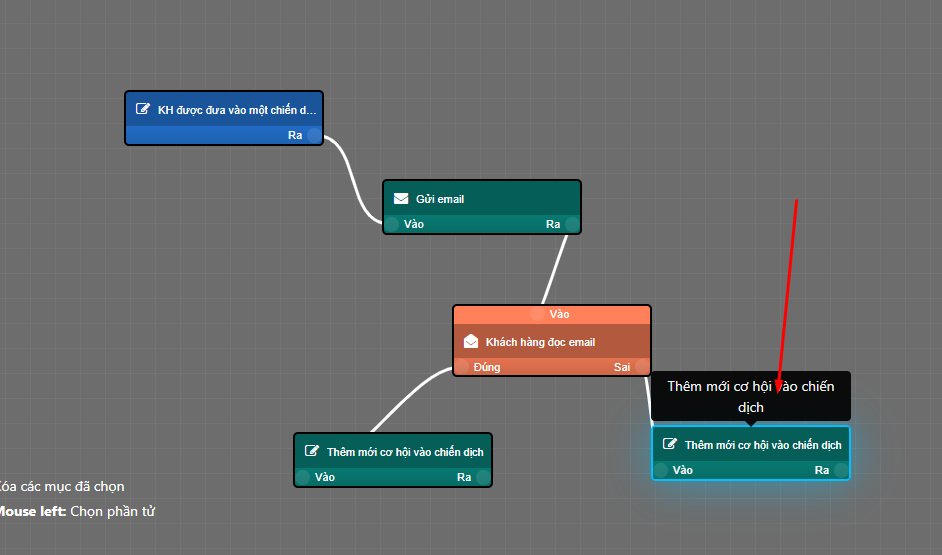The width and height of the screenshot is (942, 555).
Task: Click the Sai port on Khách hàng đọc email
Action: [x=642, y=367]
